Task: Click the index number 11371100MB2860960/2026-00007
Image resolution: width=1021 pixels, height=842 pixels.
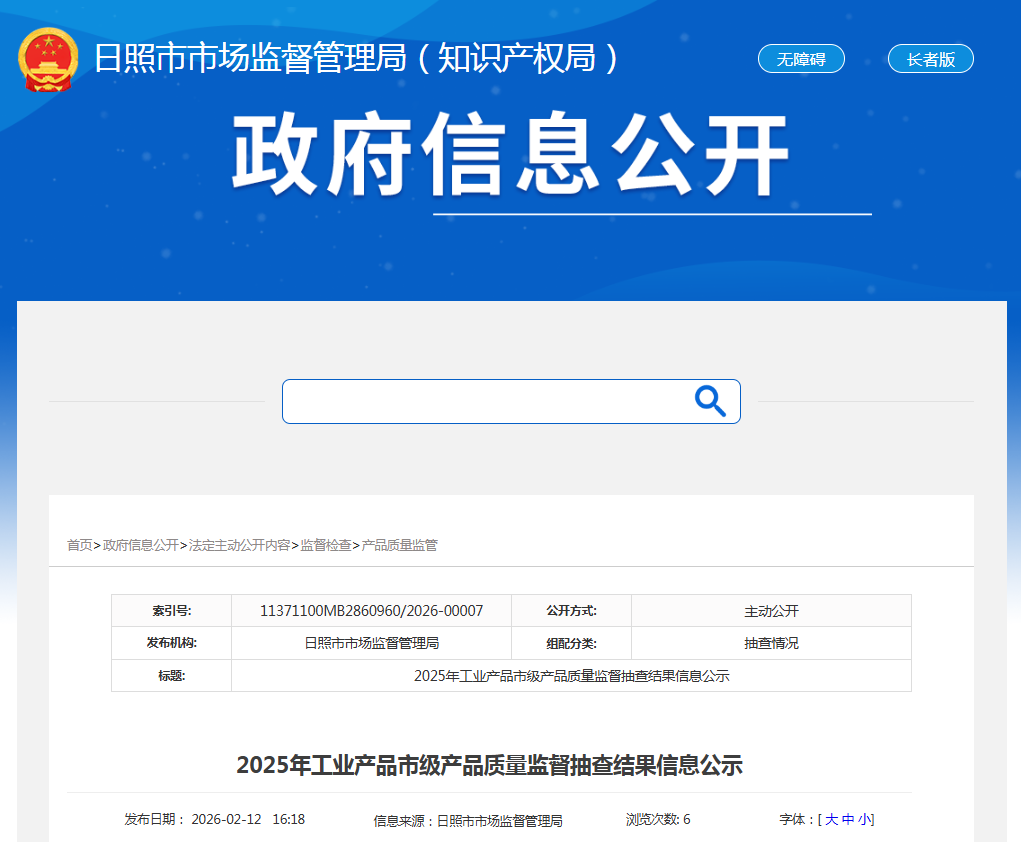Action: point(371,611)
